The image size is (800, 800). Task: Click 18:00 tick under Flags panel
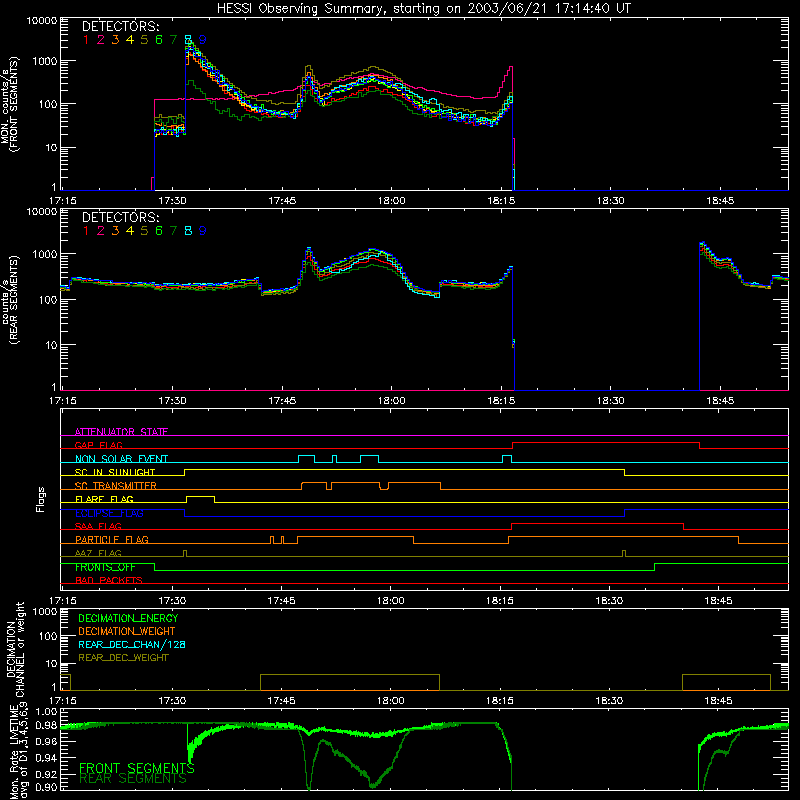(390, 601)
